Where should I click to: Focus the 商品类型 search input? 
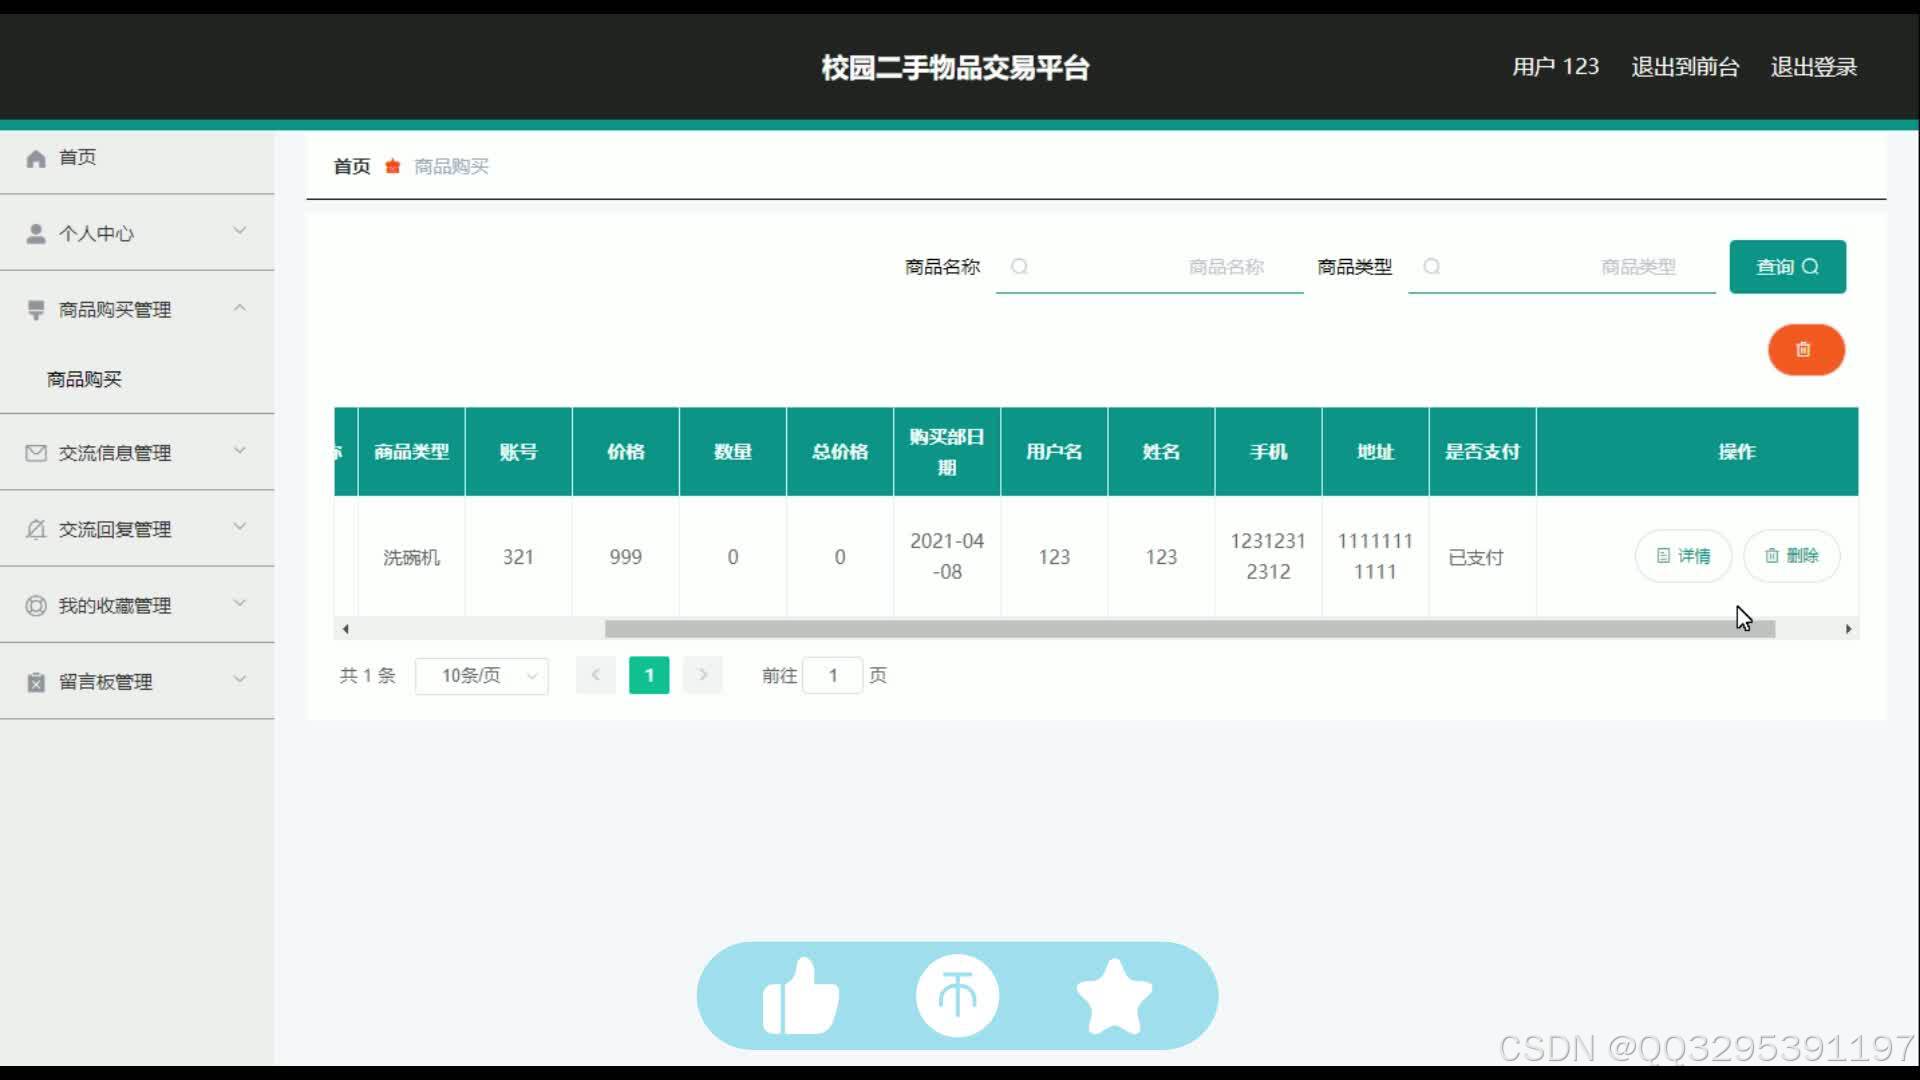click(x=1562, y=267)
